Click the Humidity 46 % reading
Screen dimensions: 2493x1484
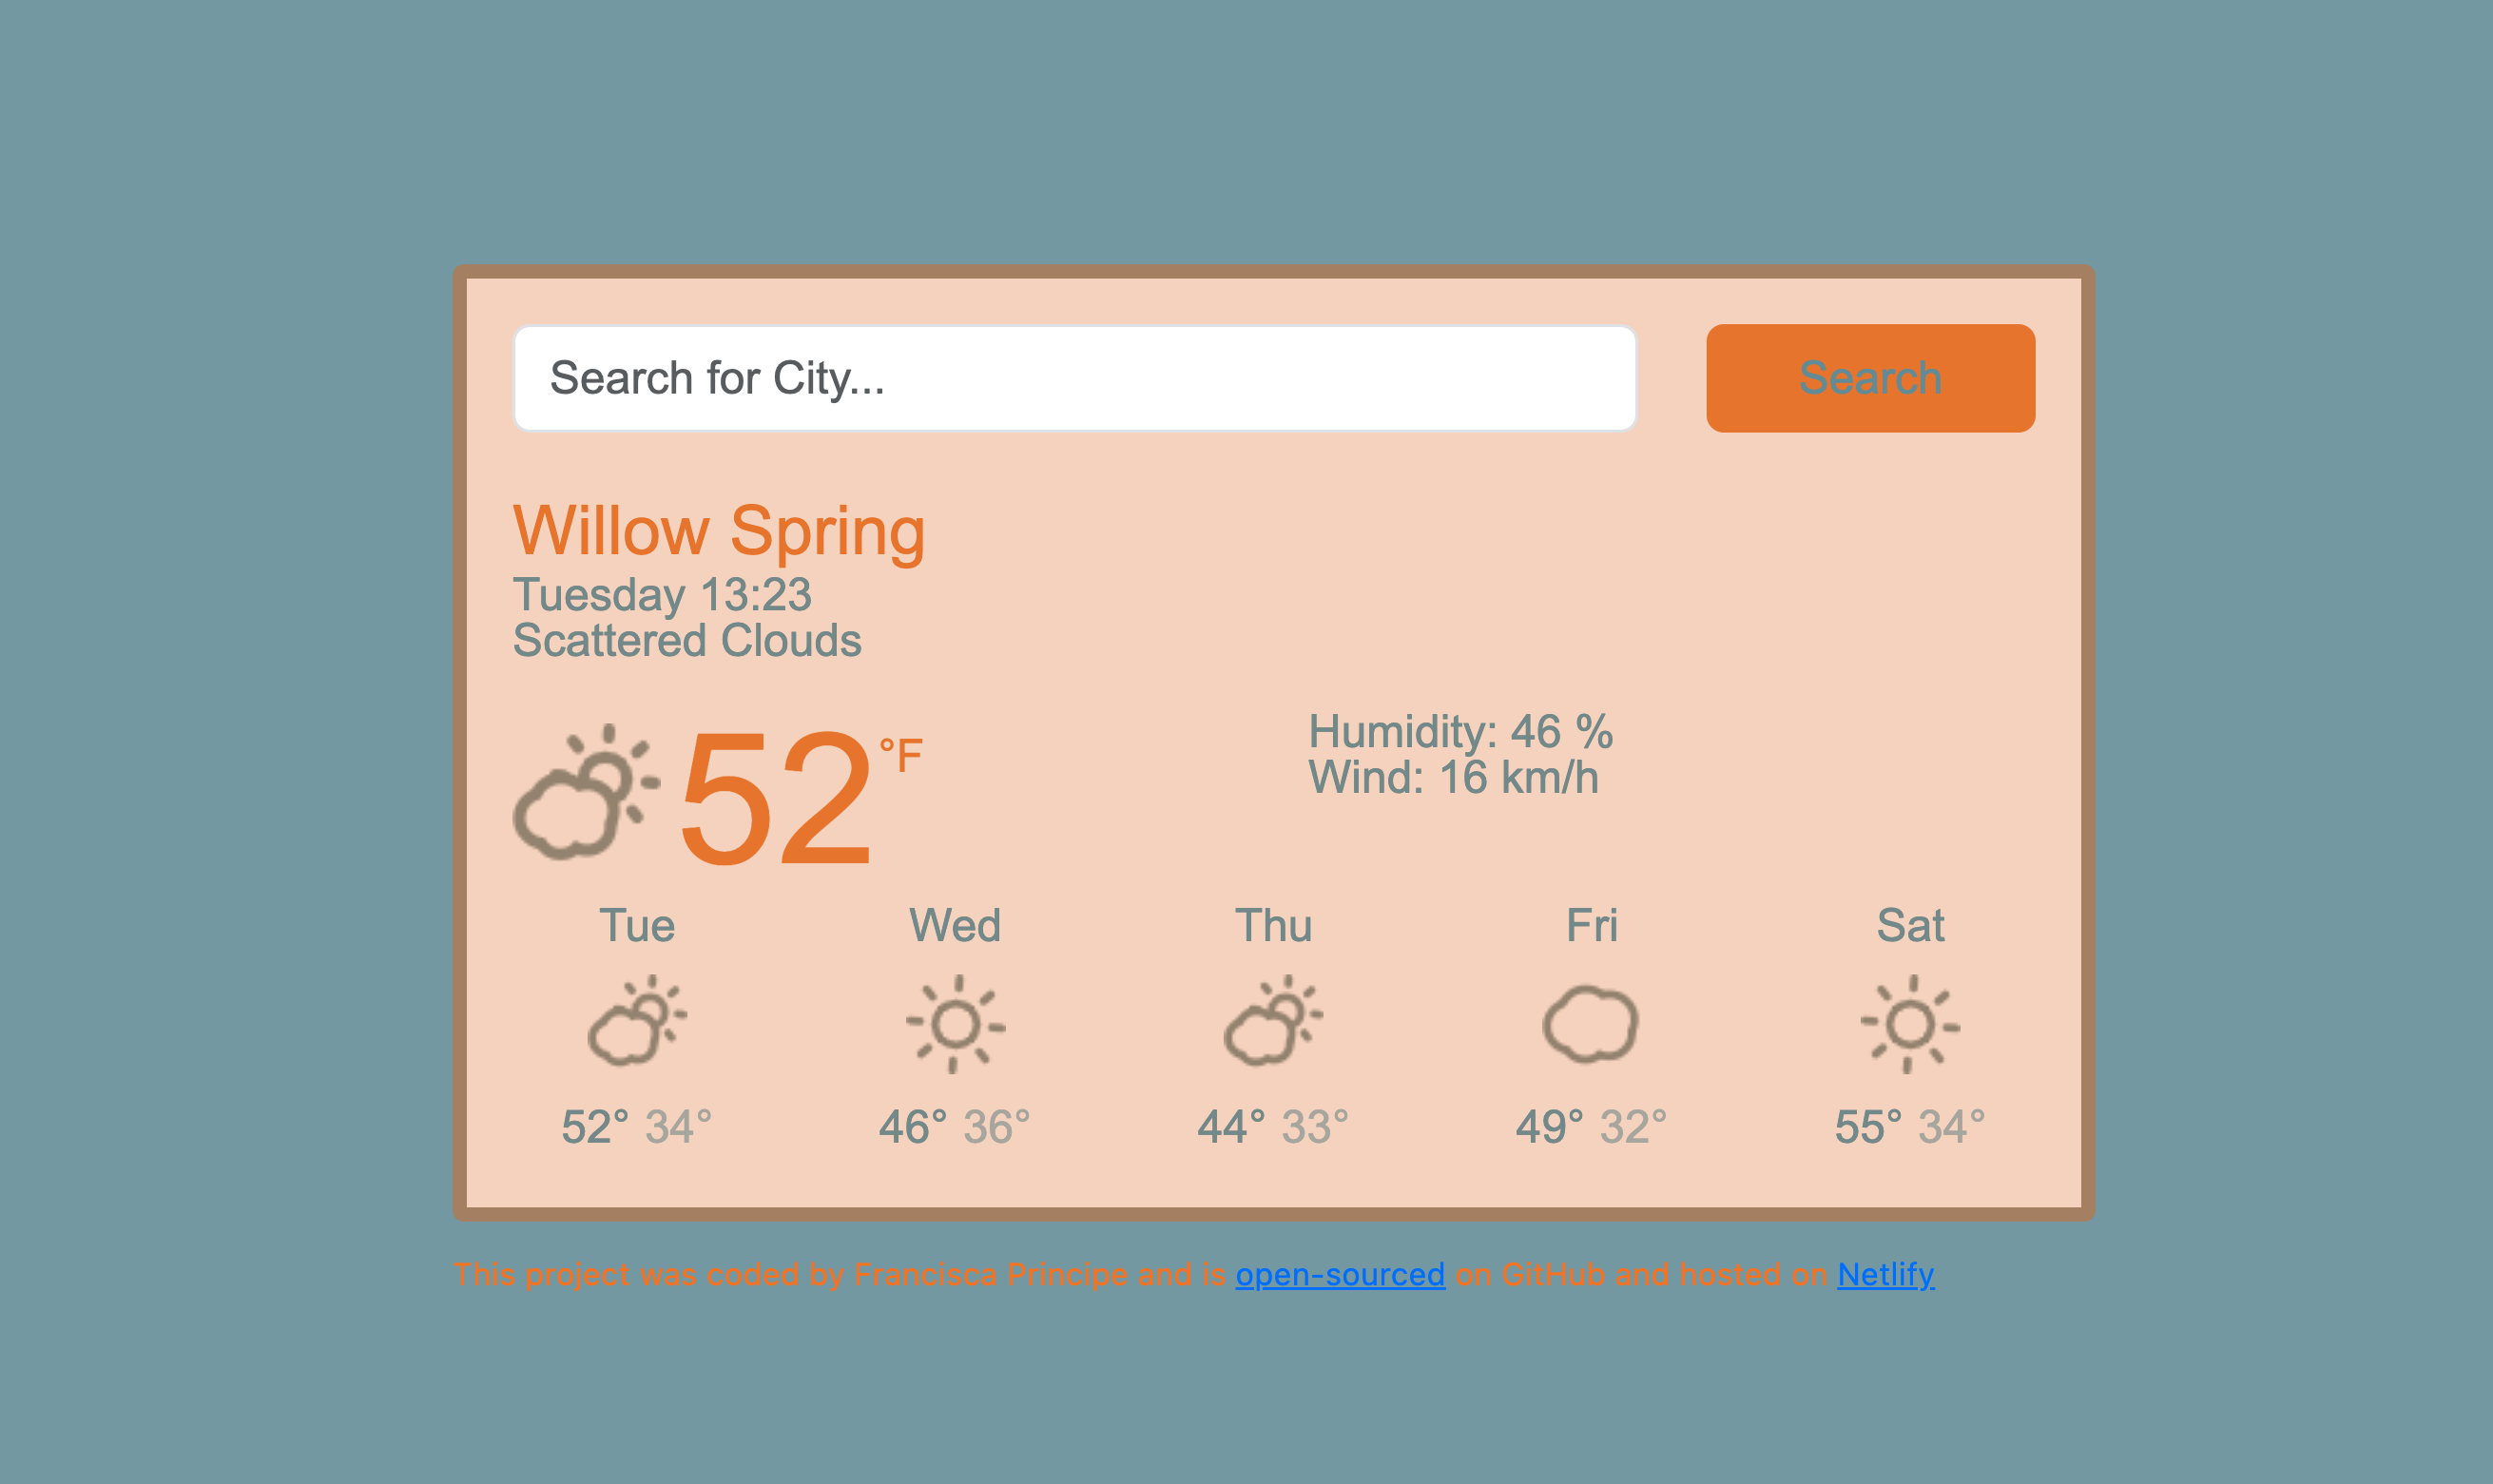(1461, 732)
